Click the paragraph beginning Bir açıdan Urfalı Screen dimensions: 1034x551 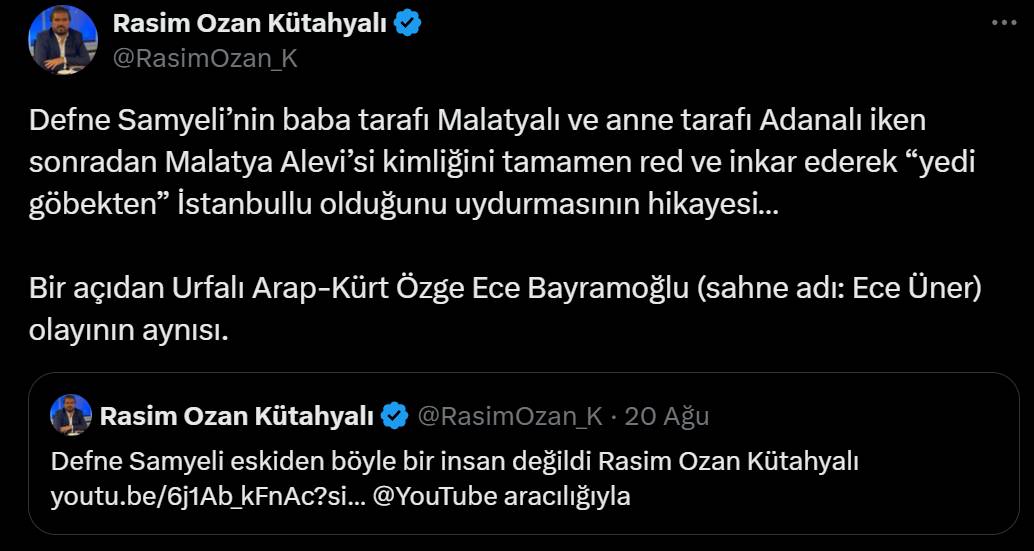click(506, 310)
